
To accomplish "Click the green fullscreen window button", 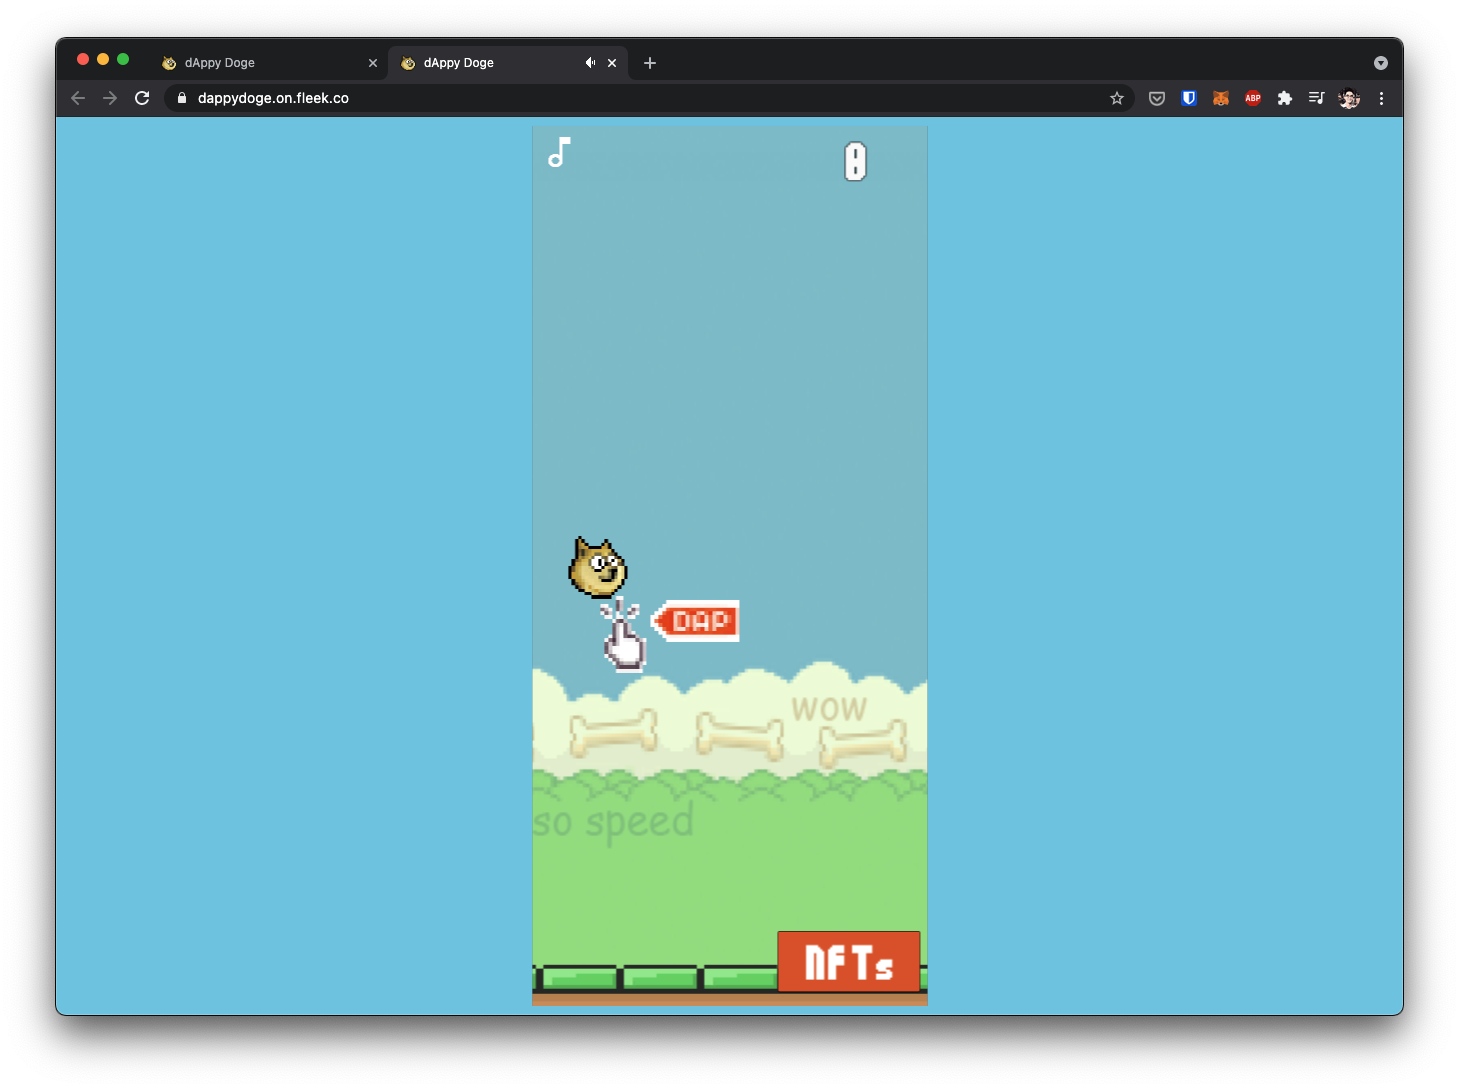I will coord(123,59).
